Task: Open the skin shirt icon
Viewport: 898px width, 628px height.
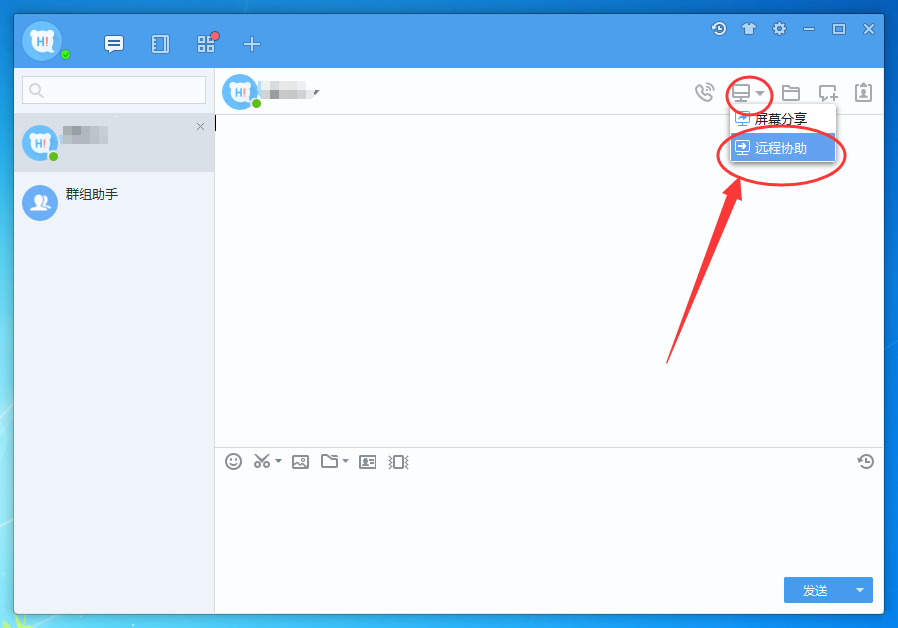Action: (x=749, y=29)
